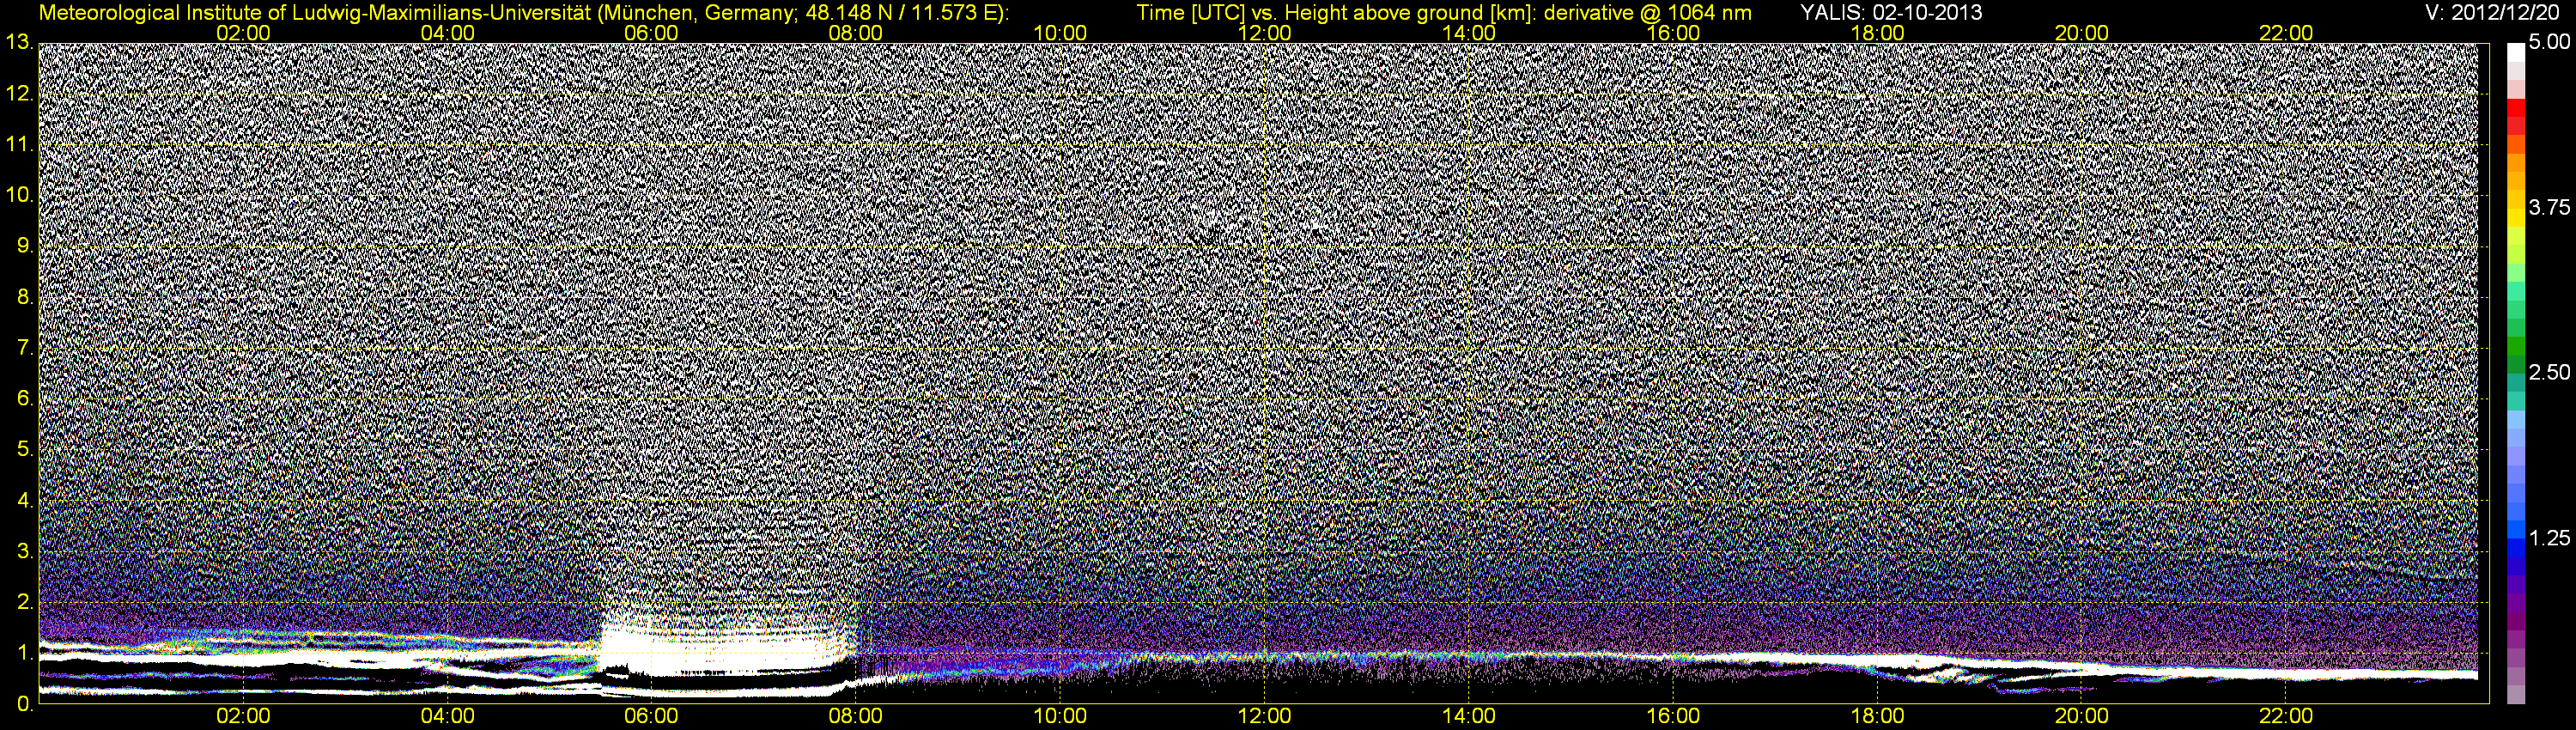The image size is (2576, 730).
Task: Click the 20:00 label on the bottom time axis
Action: click(2081, 717)
